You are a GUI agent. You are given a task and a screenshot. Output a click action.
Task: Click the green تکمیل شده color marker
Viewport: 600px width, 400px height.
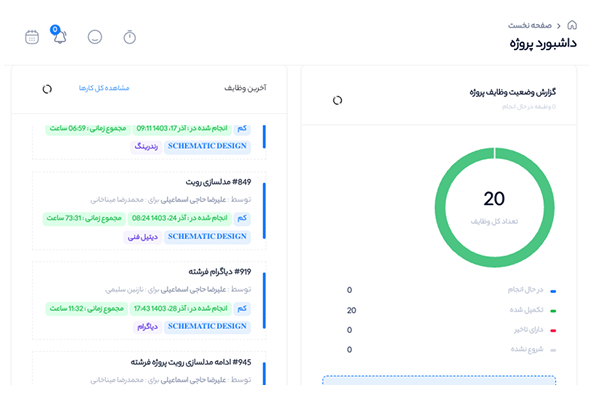point(553,311)
